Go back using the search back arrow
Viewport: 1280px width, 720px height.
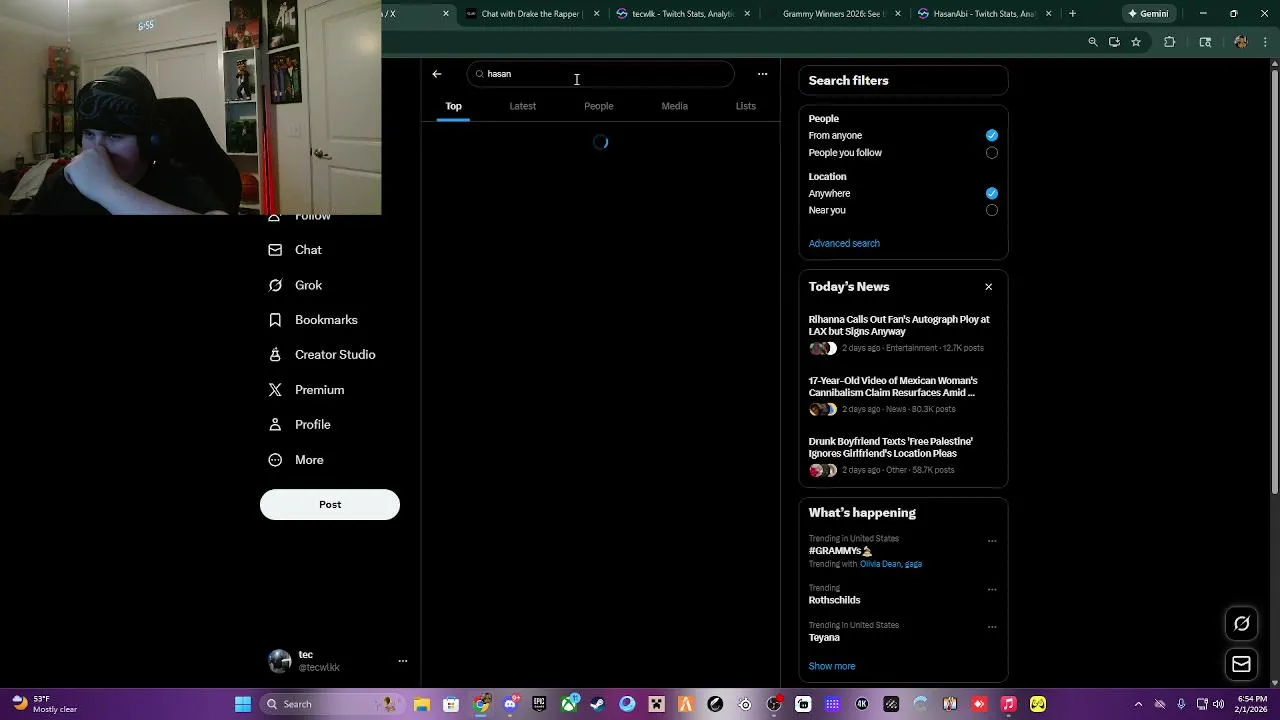(x=437, y=74)
